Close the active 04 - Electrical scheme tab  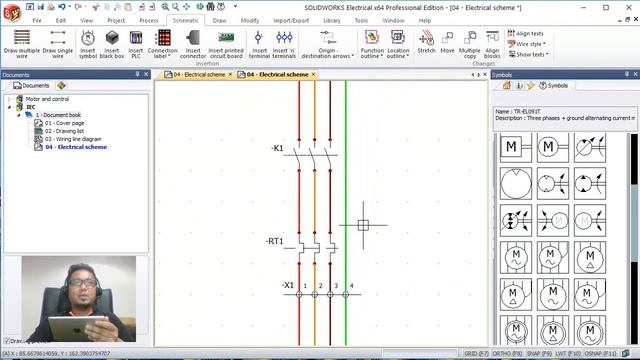point(313,74)
